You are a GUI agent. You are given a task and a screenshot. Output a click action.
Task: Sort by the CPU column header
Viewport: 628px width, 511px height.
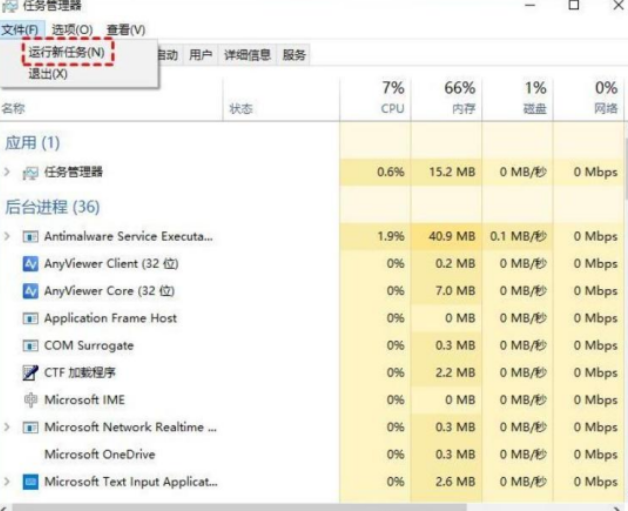click(x=392, y=98)
